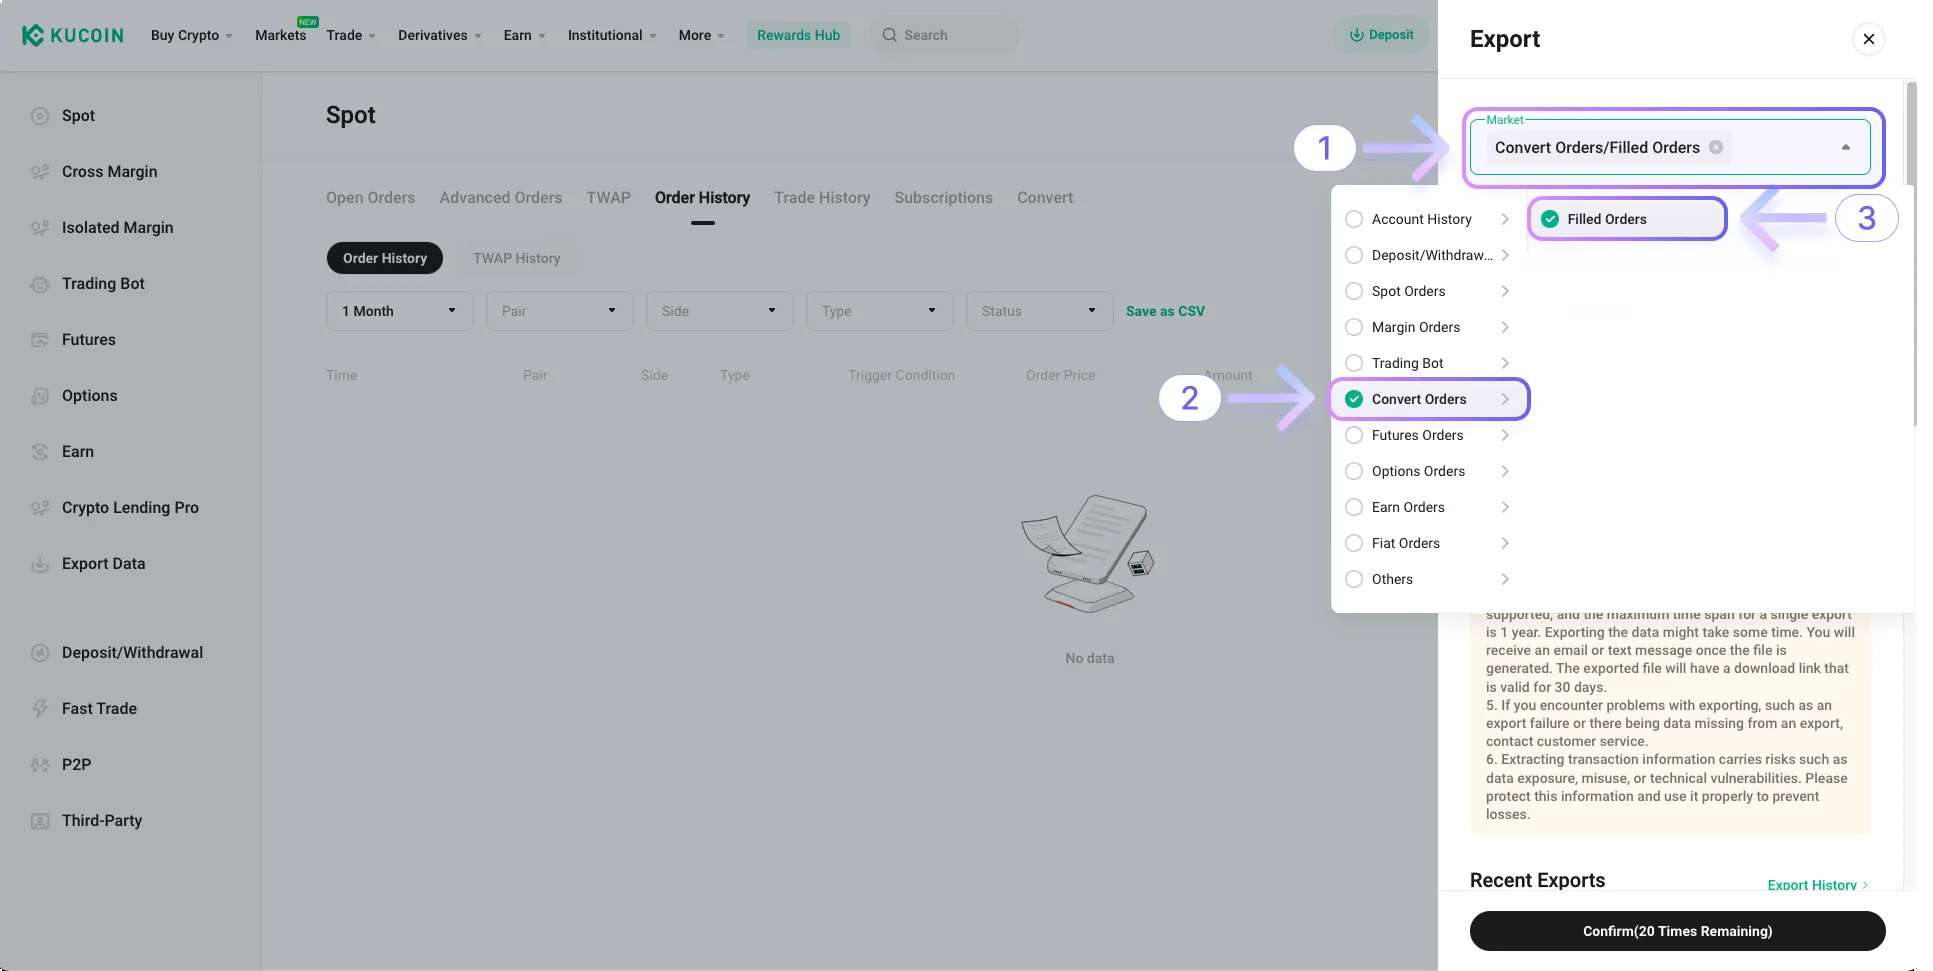
Task: Open the Trade menu
Action: coord(351,35)
